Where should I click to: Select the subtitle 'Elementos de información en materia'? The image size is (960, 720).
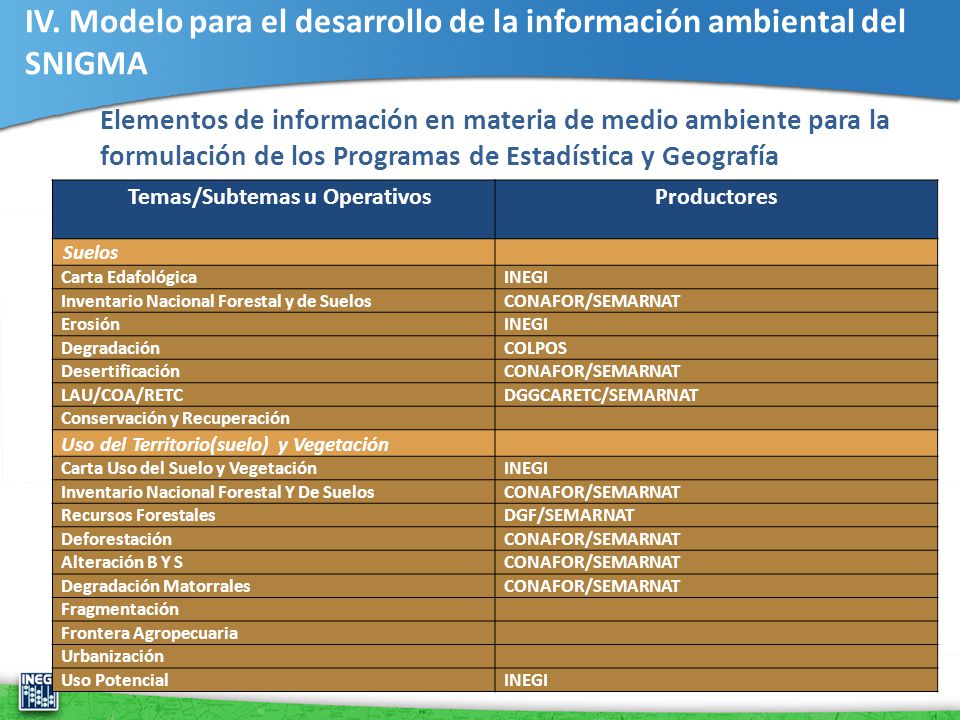point(495,138)
